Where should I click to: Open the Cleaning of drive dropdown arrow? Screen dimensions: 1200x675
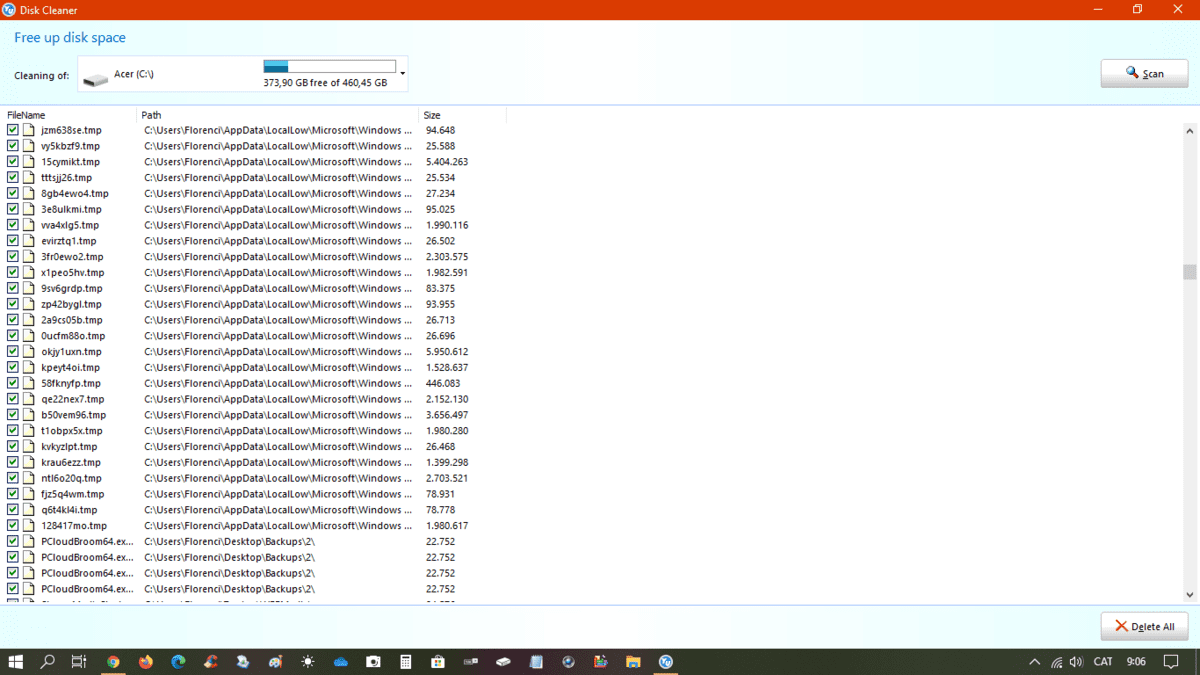click(x=403, y=74)
